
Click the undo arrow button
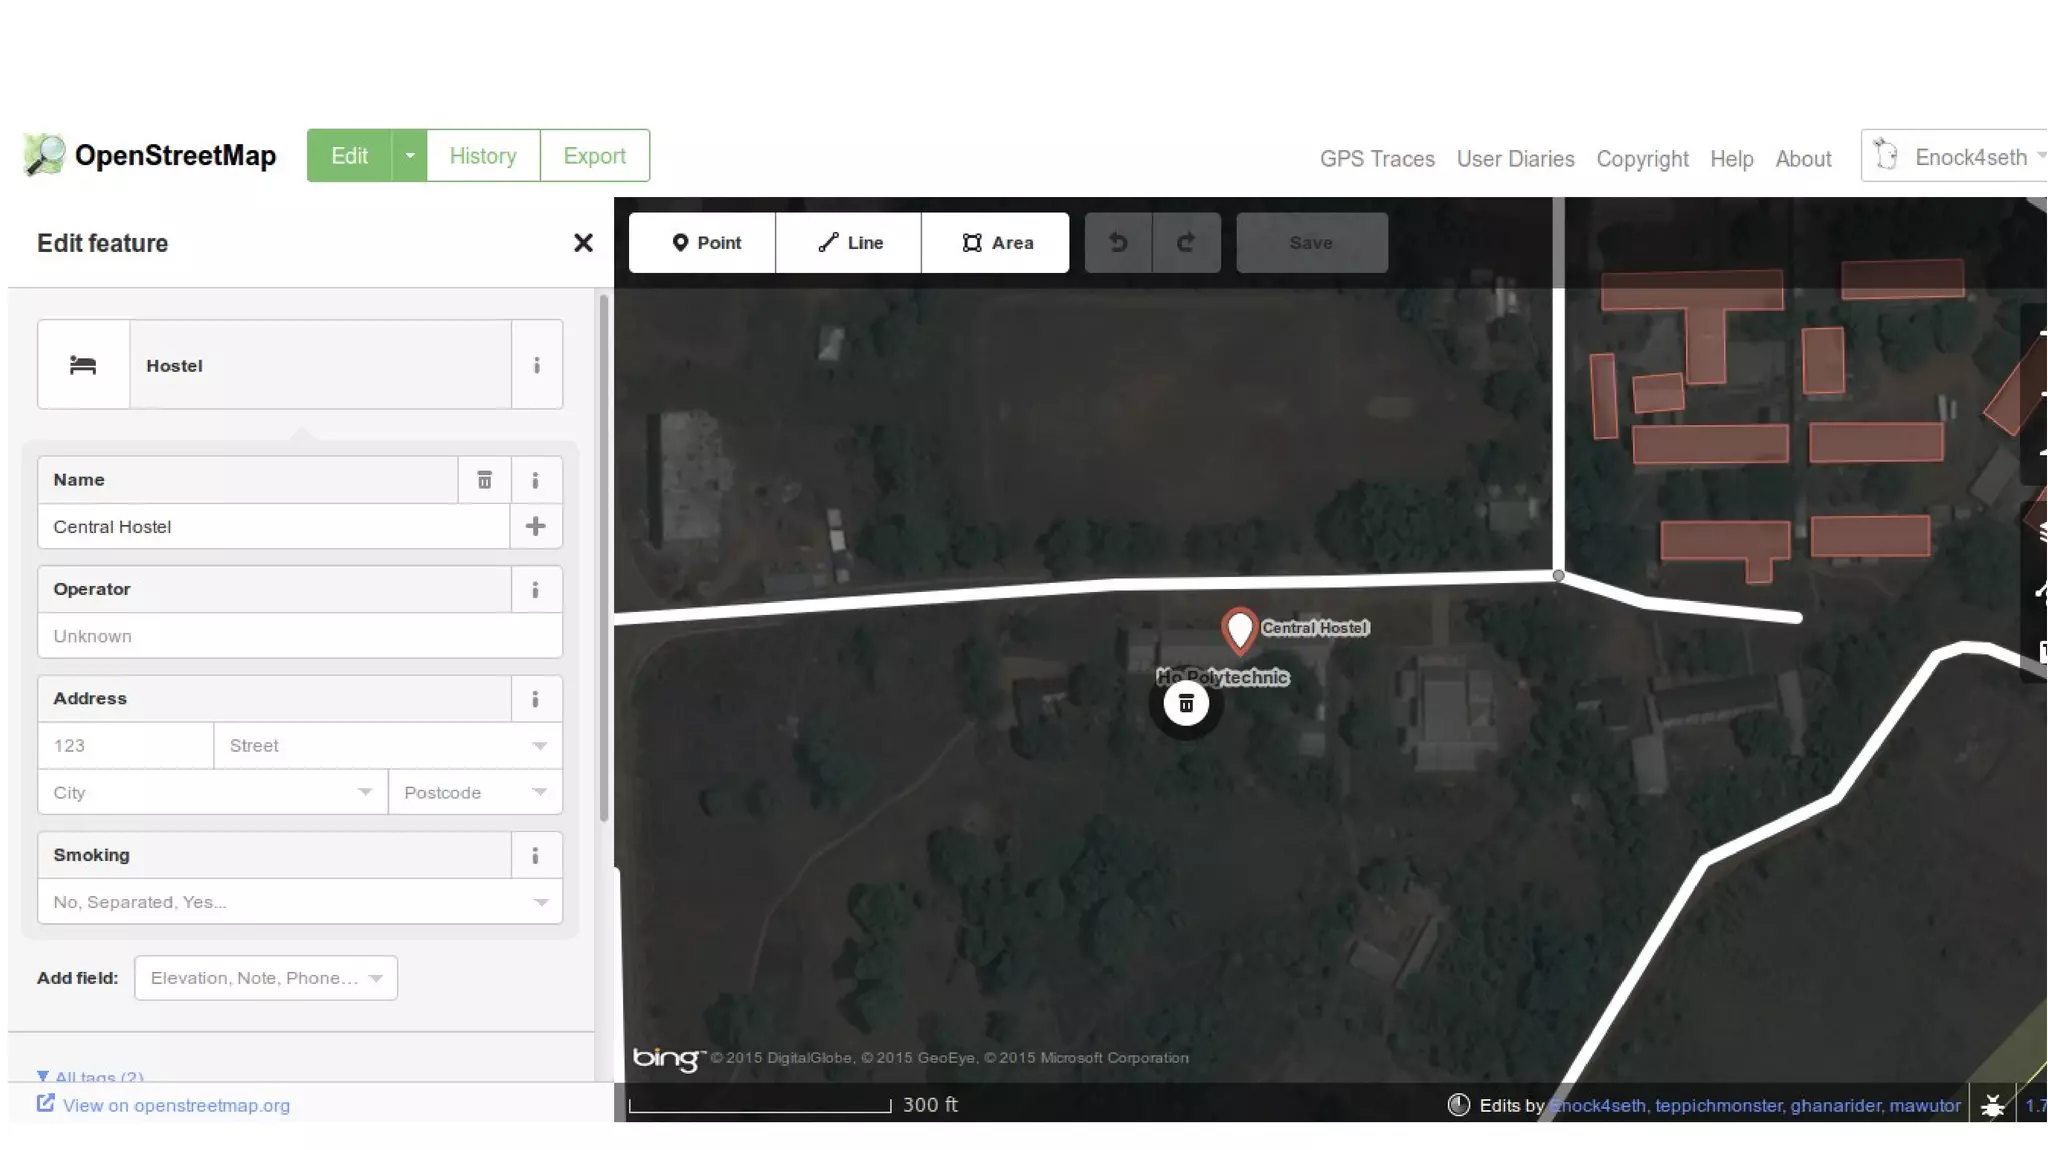1118,242
